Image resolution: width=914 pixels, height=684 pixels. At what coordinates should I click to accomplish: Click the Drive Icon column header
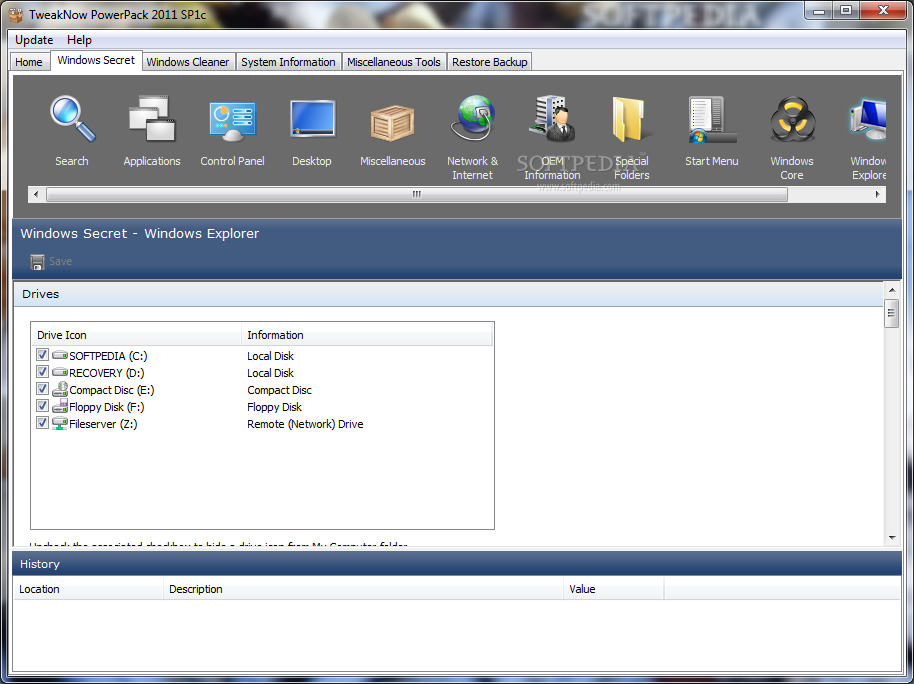(x=136, y=335)
